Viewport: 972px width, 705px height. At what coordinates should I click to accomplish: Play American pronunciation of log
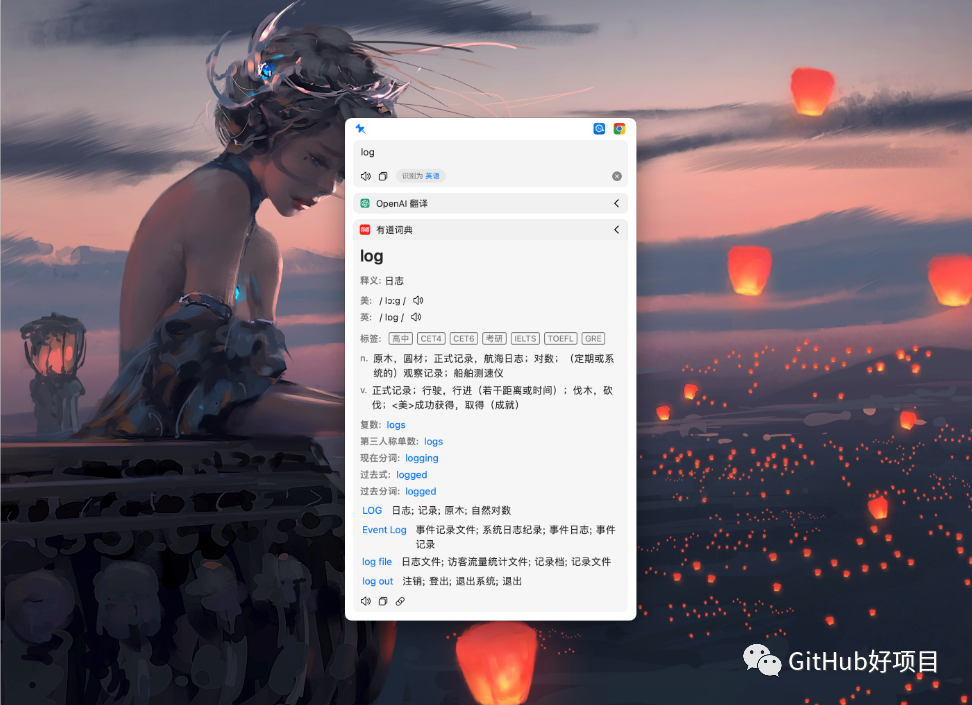click(418, 300)
